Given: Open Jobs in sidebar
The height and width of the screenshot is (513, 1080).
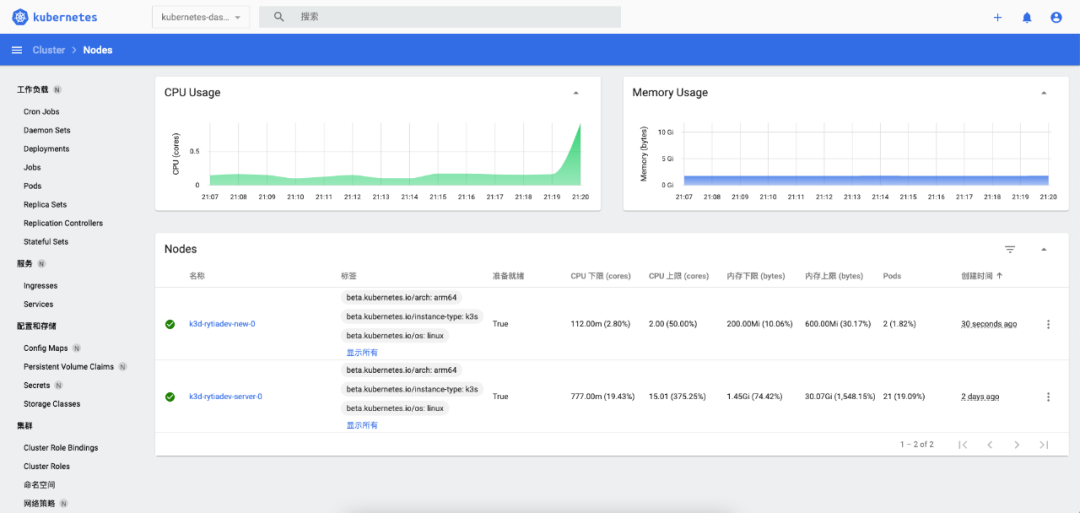Looking at the screenshot, I should [32, 167].
